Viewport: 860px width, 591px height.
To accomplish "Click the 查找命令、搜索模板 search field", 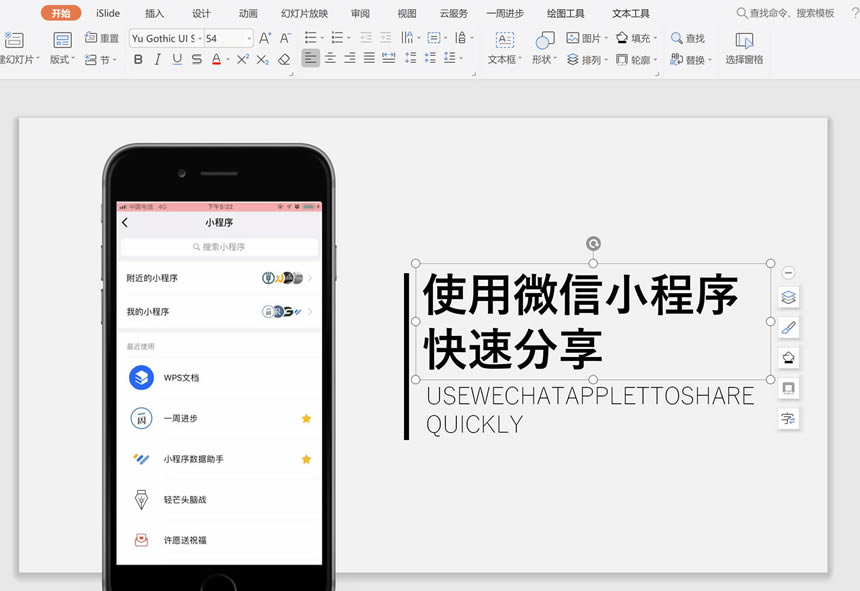I will coord(785,13).
